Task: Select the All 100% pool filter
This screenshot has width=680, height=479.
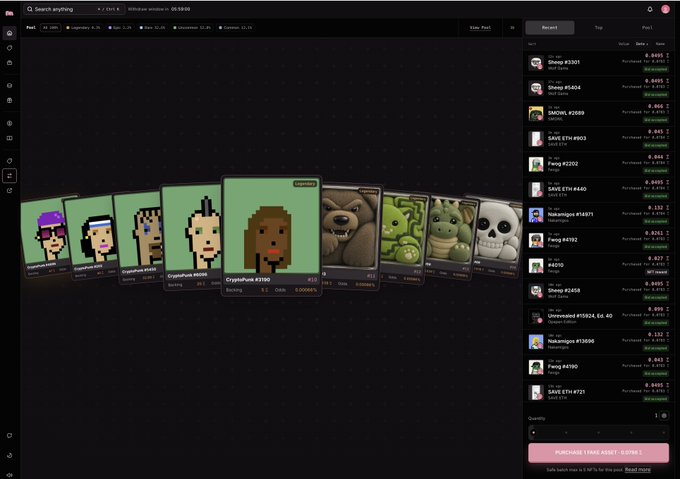Action: pos(51,28)
